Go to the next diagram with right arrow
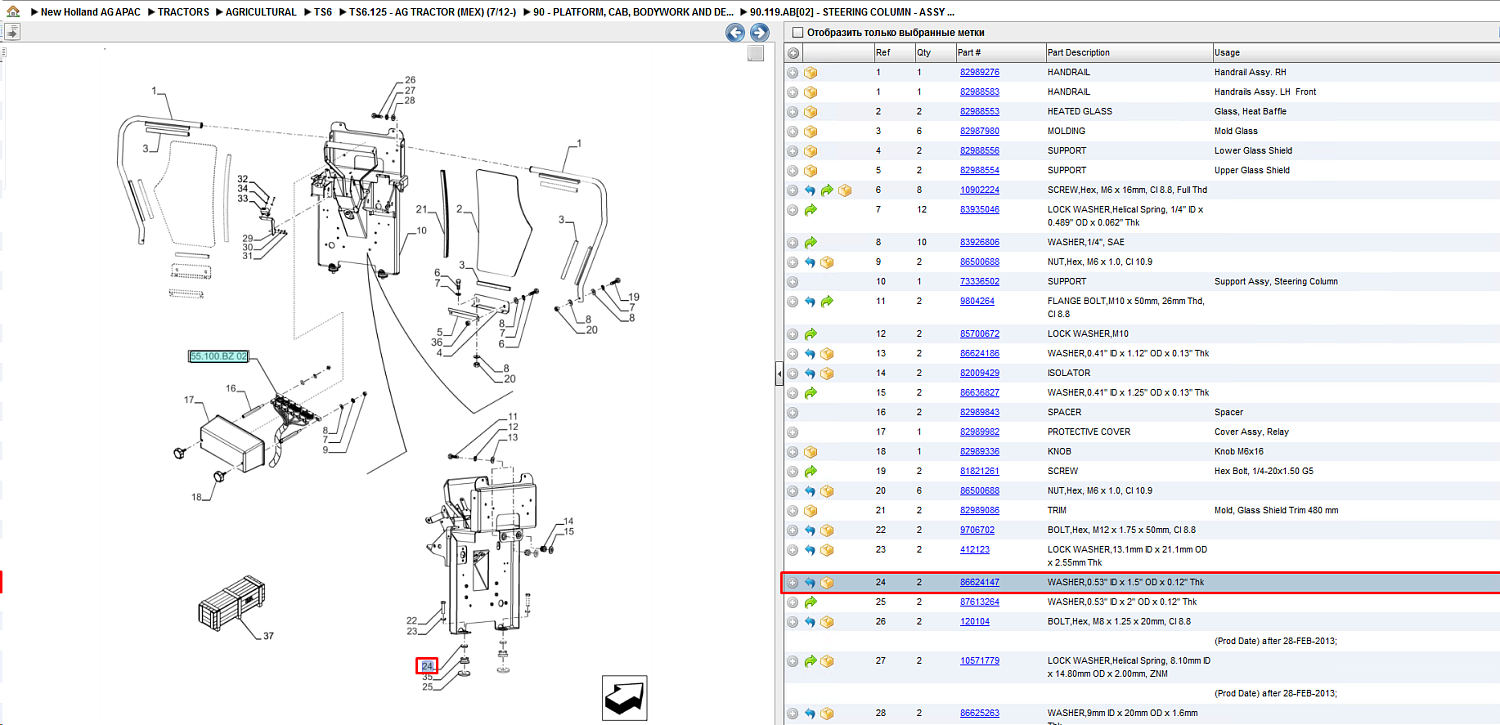 click(759, 33)
